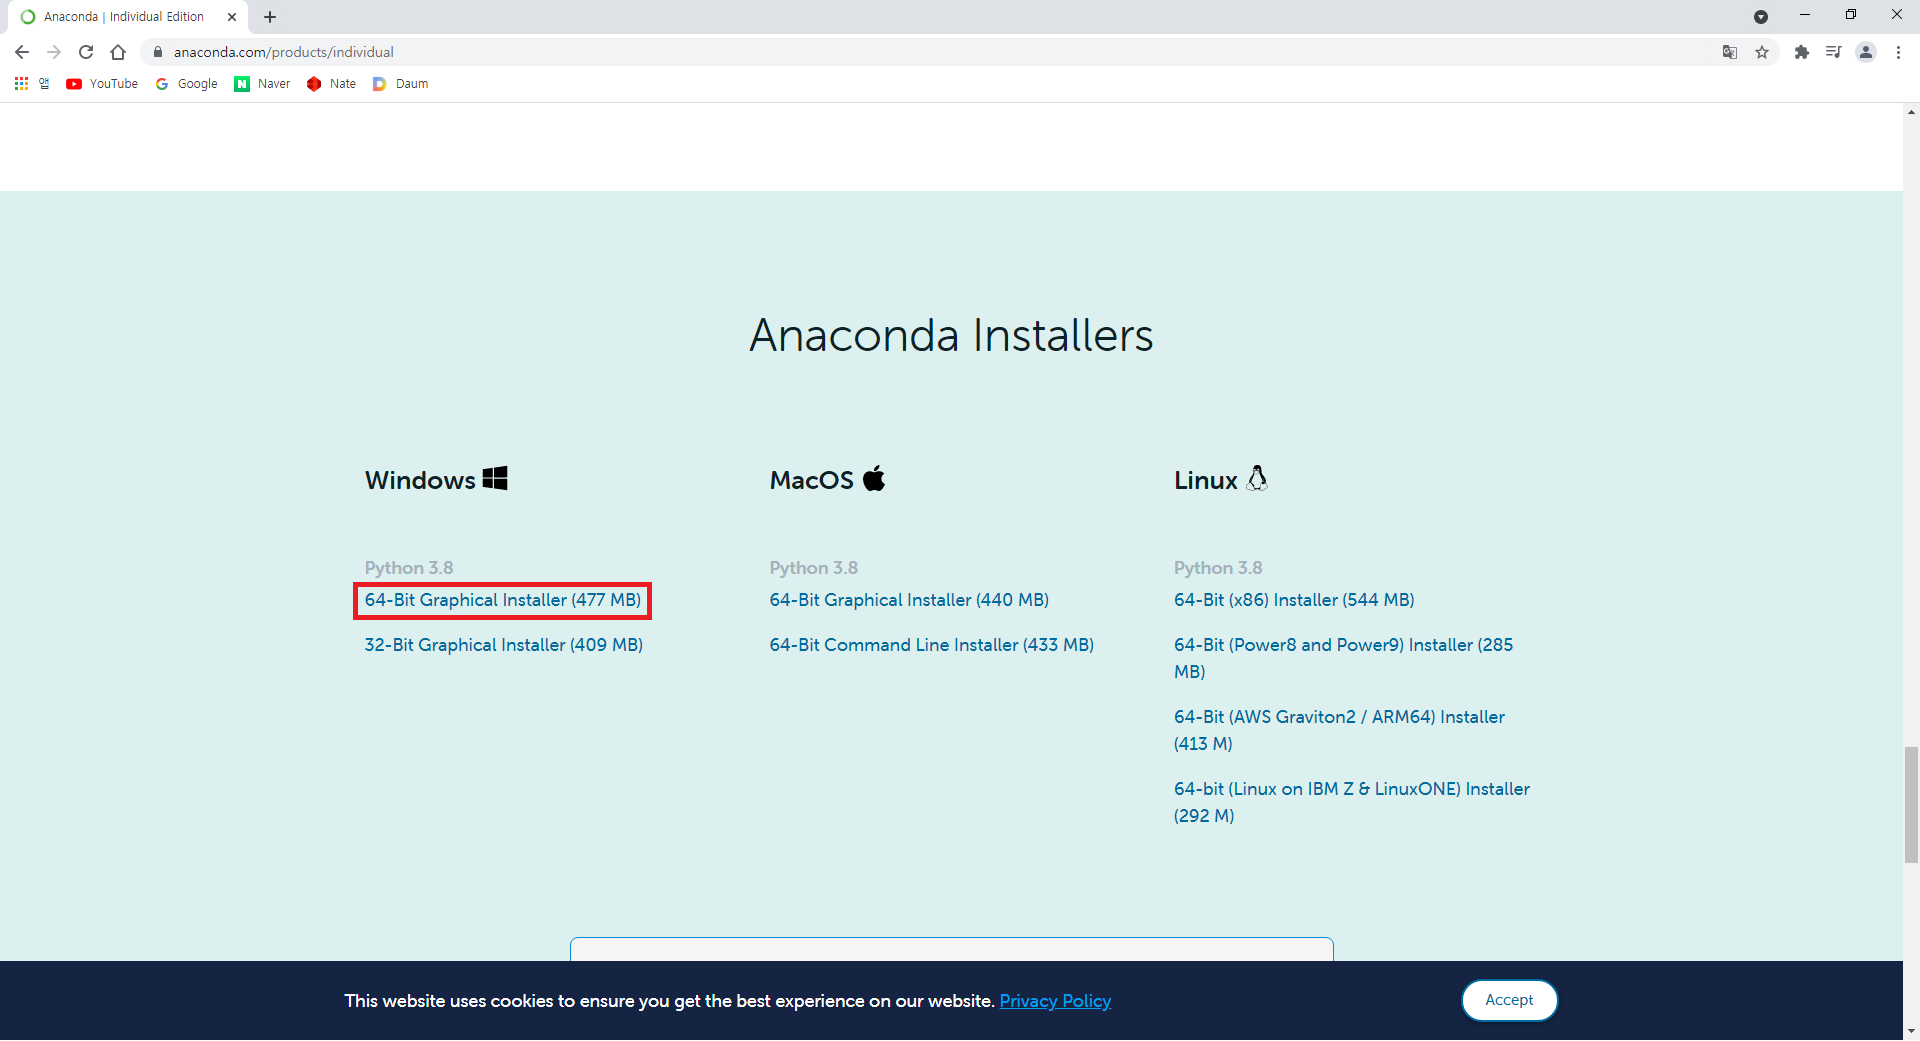This screenshot has width=1920, height=1041.
Task: Open a new browser tab
Action: click(x=270, y=17)
